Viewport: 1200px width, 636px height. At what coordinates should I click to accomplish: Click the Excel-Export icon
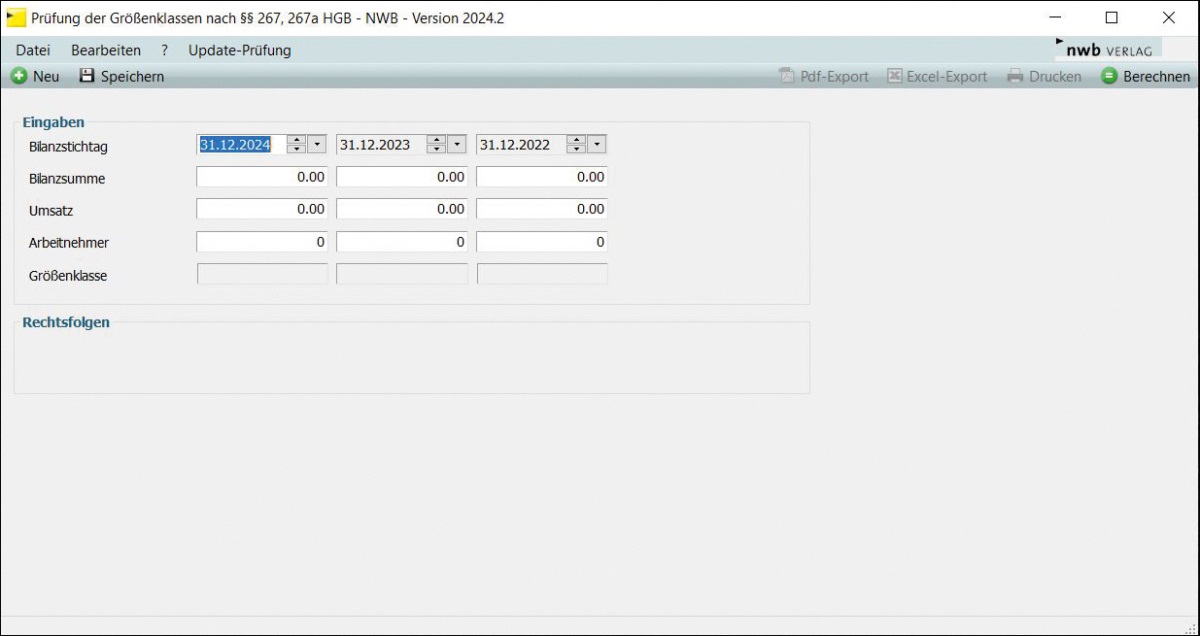pos(894,77)
